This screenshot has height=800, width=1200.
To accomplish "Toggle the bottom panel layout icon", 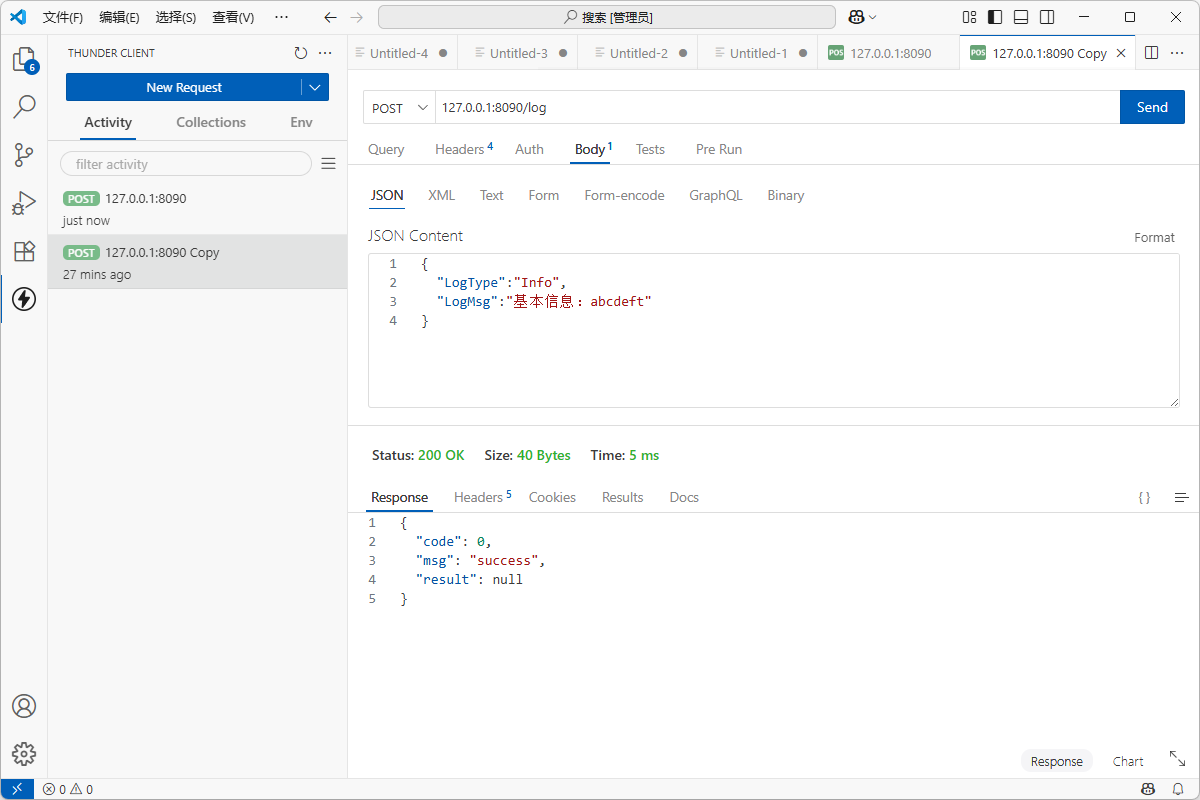I will pos(1021,17).
